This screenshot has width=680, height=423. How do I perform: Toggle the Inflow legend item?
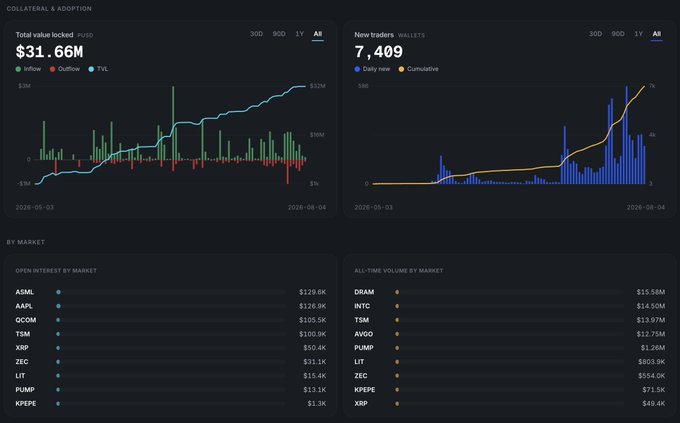pyautogui.click(x=28, y=69)
